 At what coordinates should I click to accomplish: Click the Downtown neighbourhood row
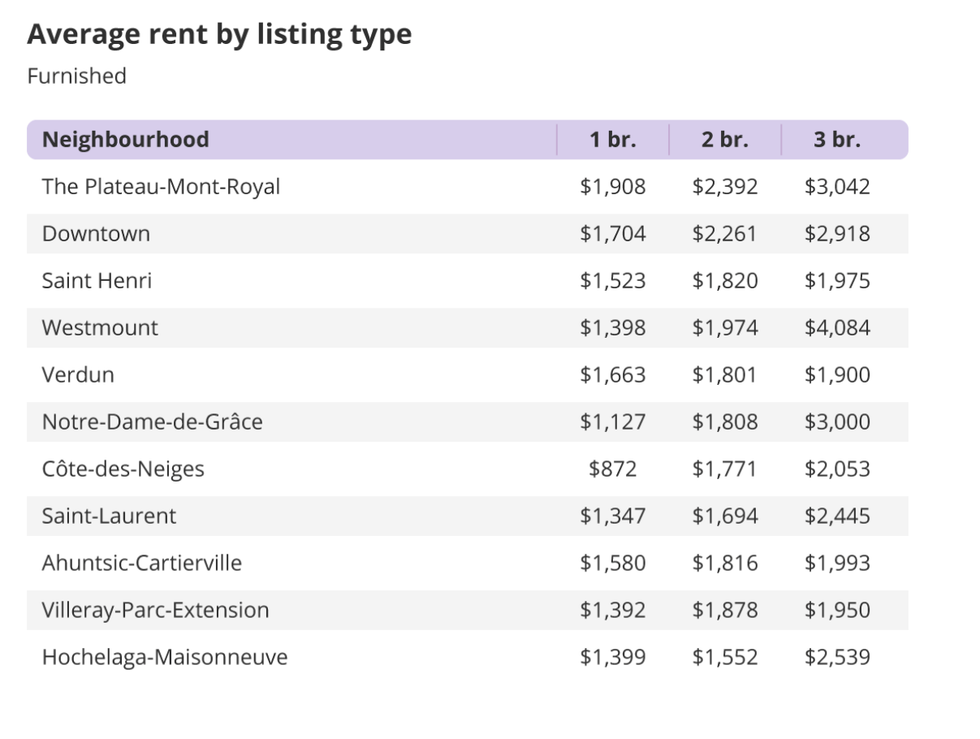(96, 234)
